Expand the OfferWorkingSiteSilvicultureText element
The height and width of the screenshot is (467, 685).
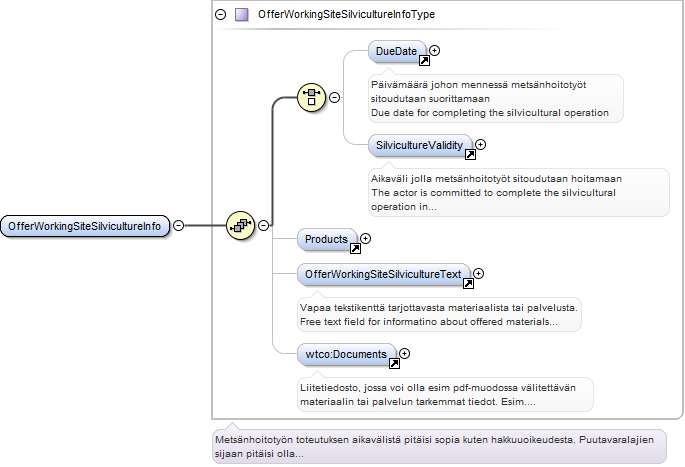click(478, 273)
